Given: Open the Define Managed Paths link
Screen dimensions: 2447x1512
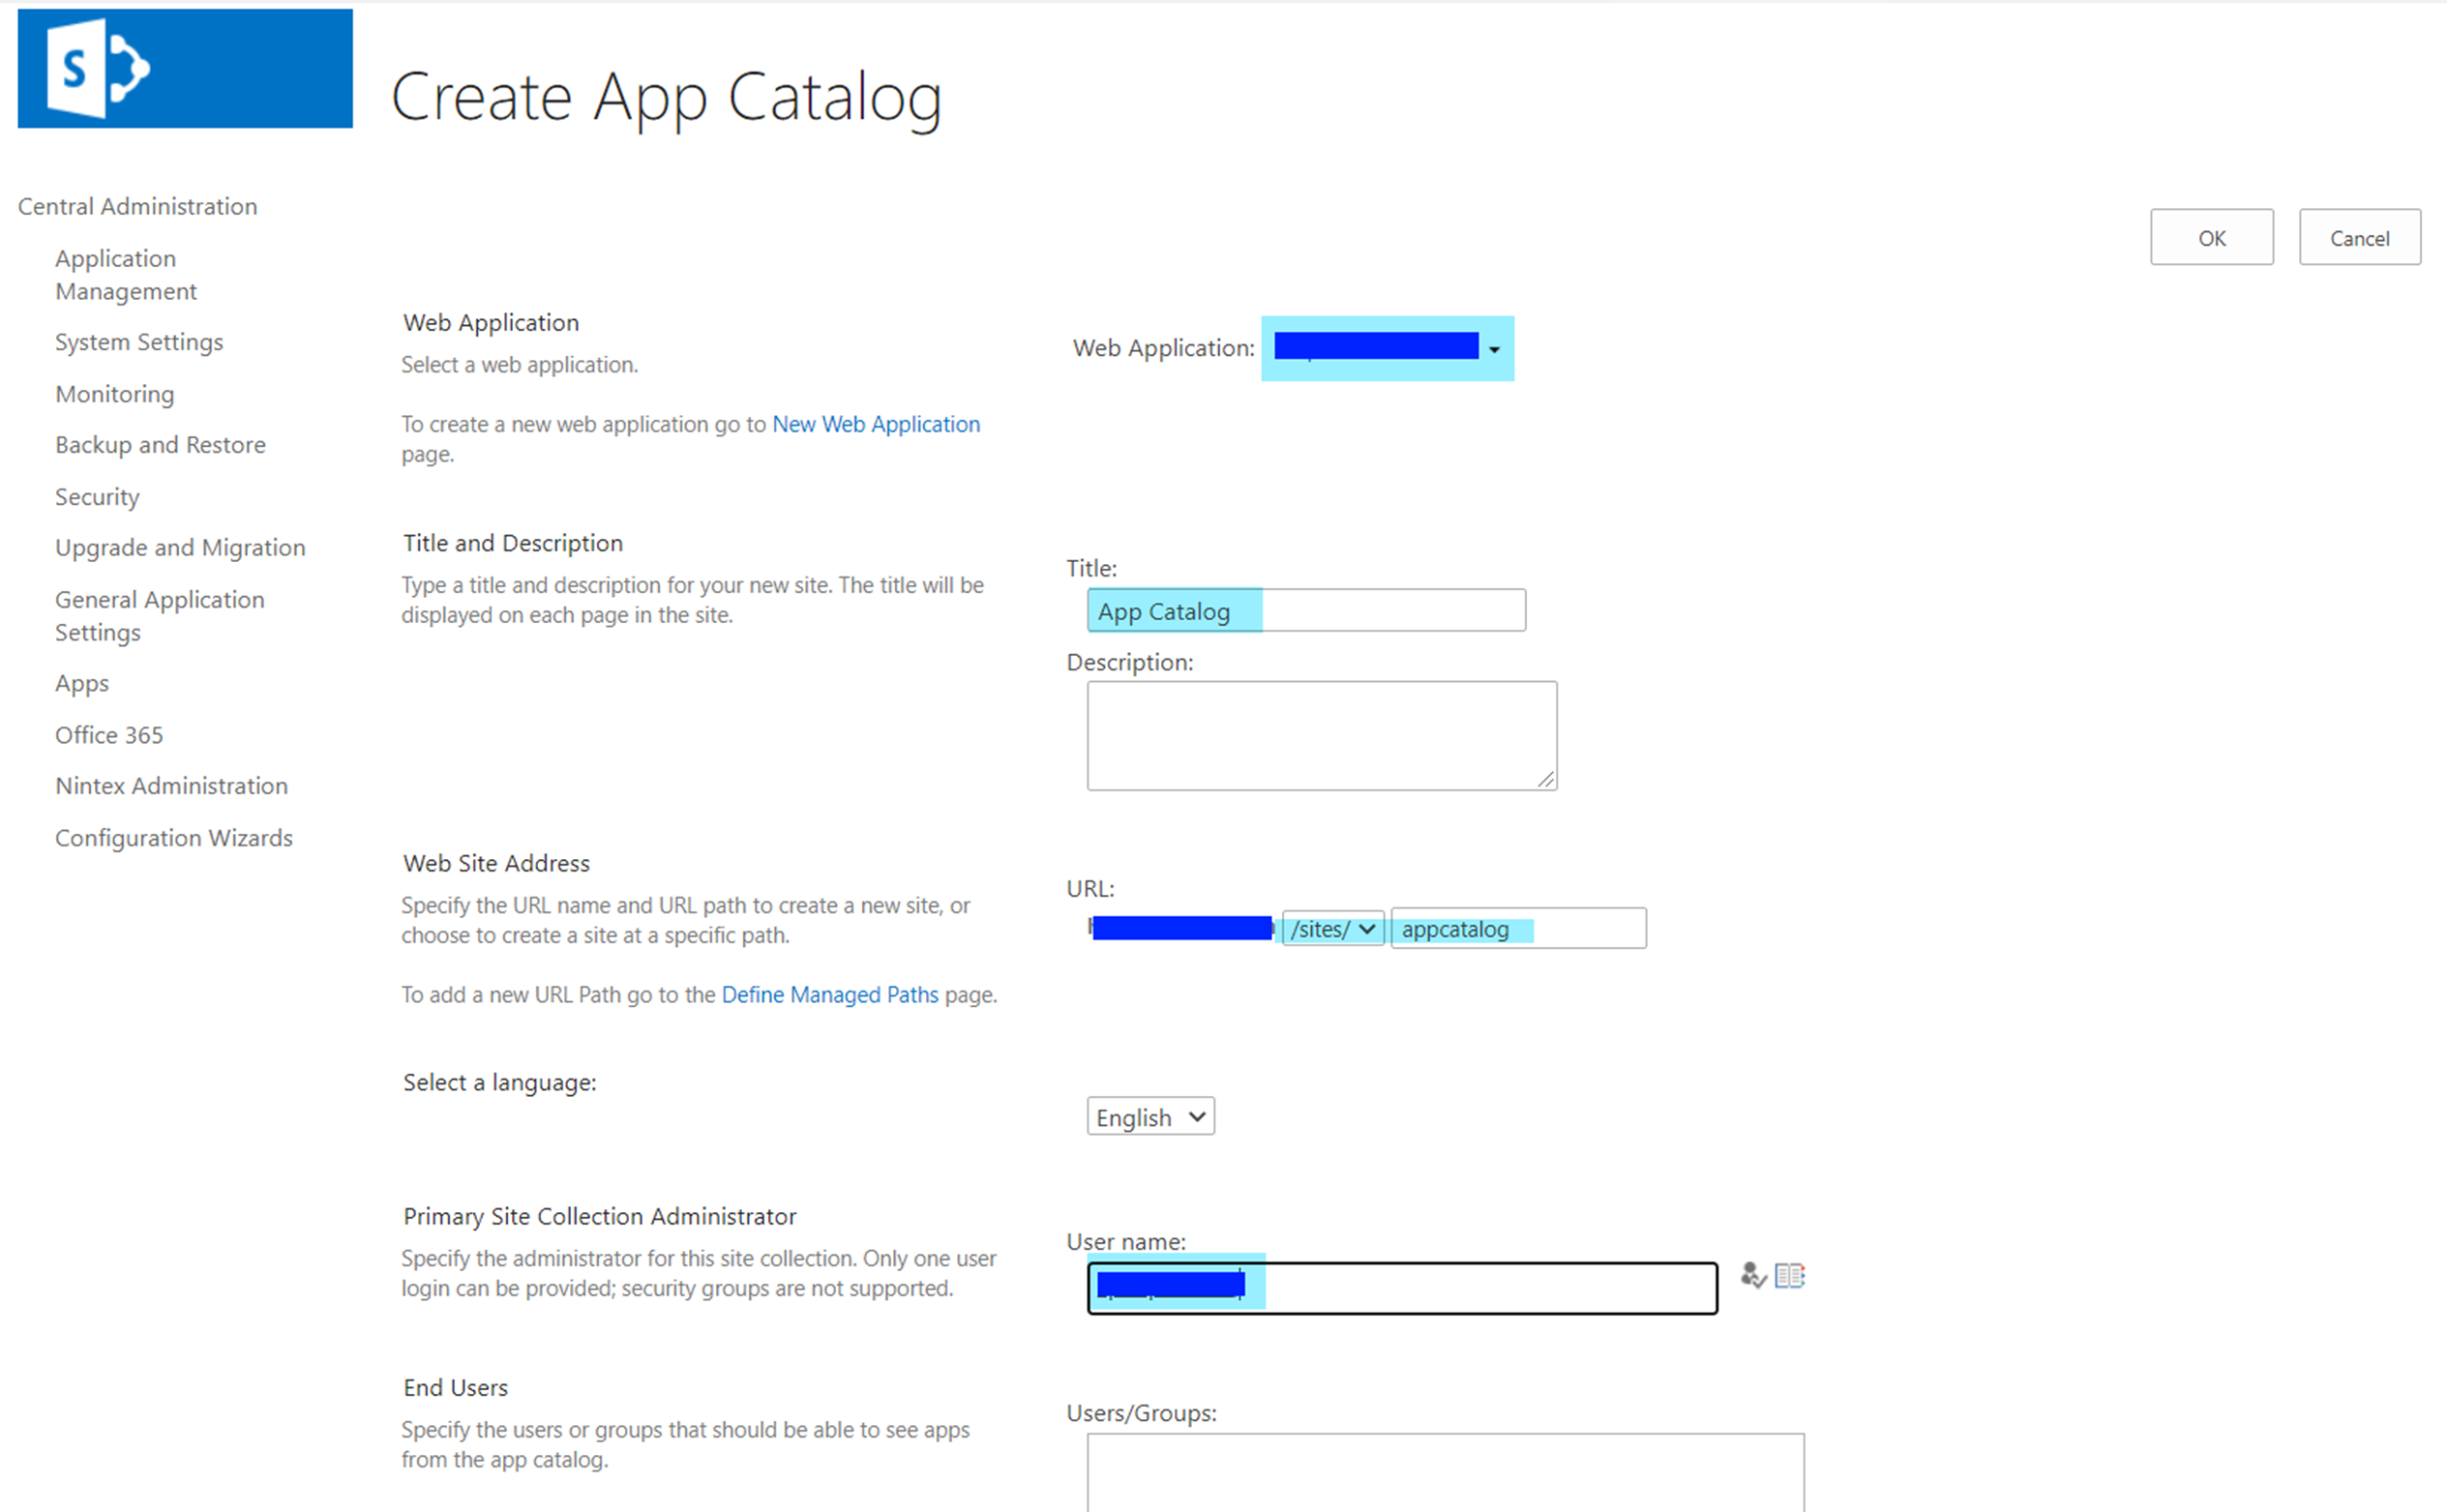Looking at the screenshot, I should (x=830, y=995).
